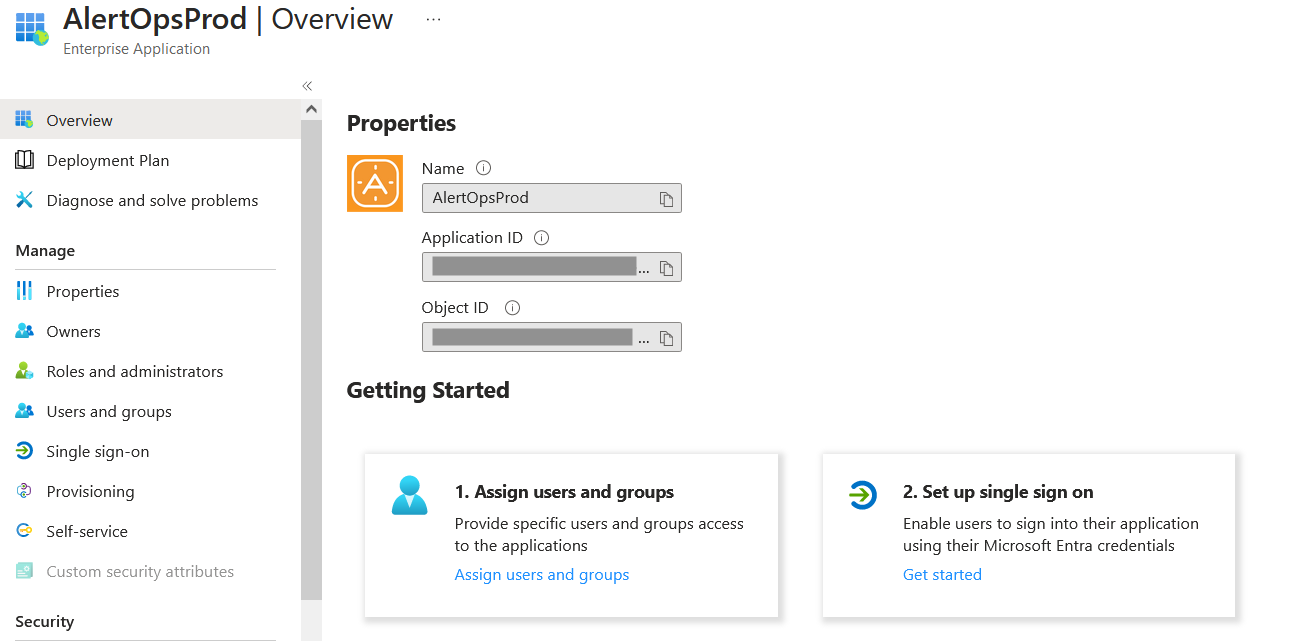Click the orange AlertOps application logo
The height and width of the screenshot is (641, 1289).
coord(375,183)
